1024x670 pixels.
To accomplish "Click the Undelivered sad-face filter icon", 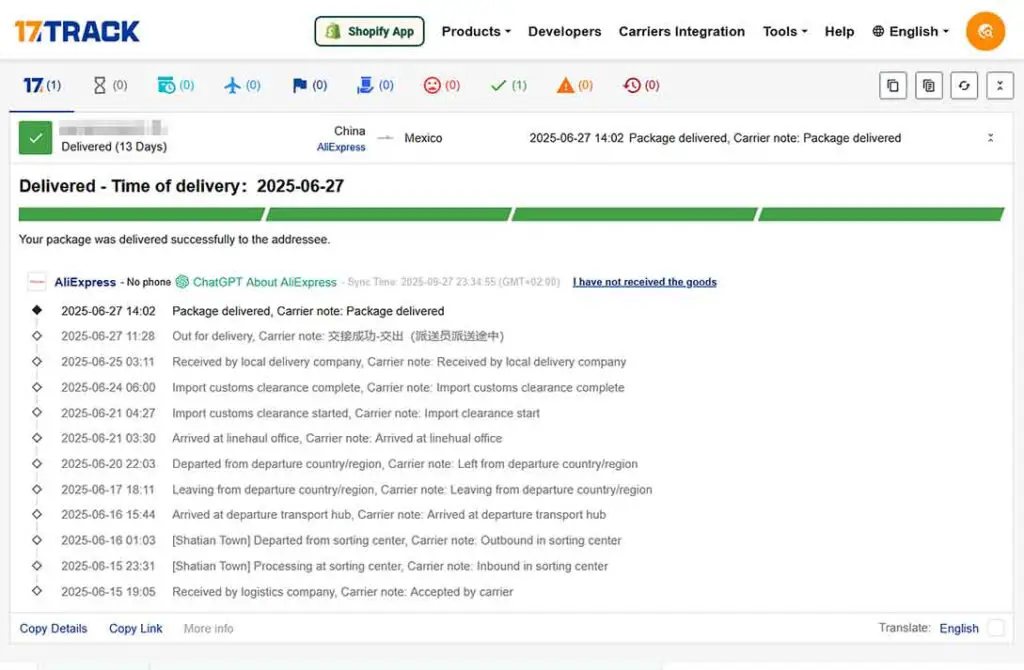I will (x=434, y=85).
